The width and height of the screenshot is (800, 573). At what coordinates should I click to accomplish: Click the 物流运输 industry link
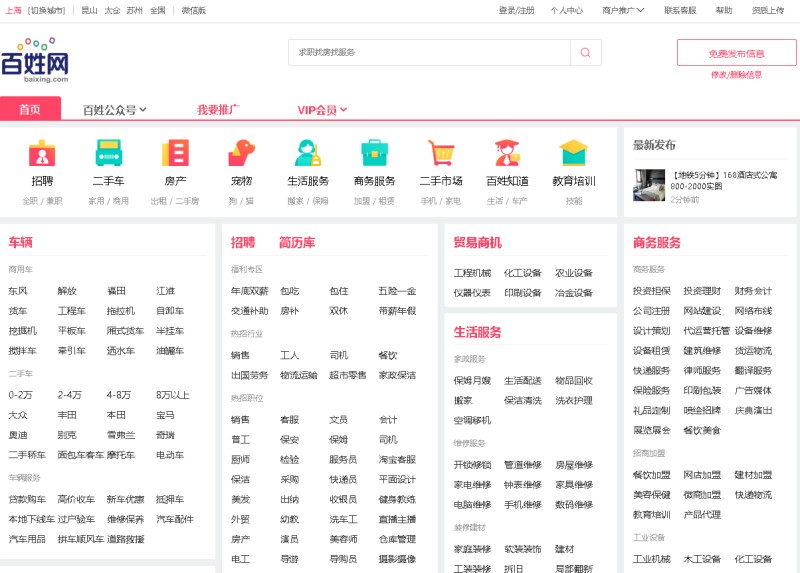(299, 375)
